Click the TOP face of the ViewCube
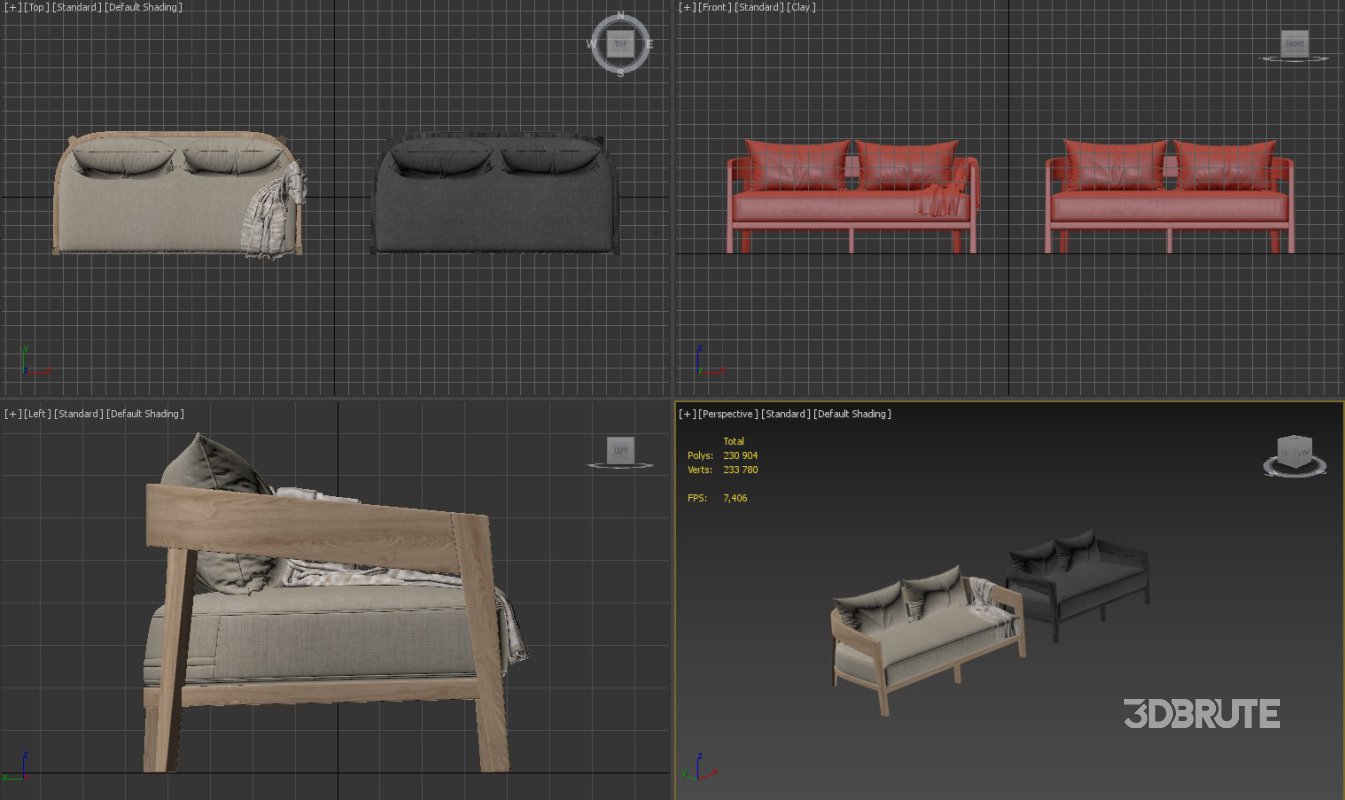The image size is (1345, 800). tap(619, 43)
